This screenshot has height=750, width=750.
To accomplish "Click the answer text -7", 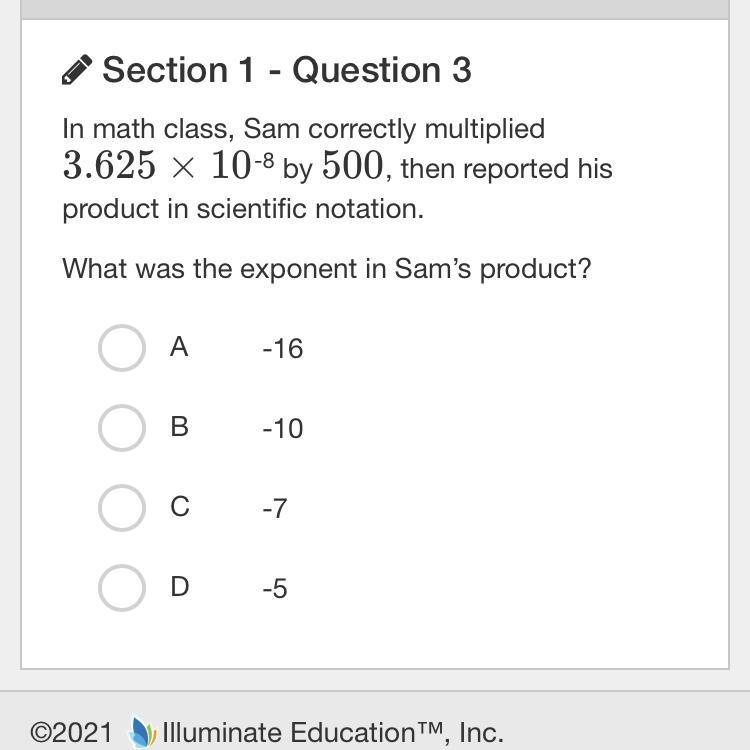I will tap(275, 509).
